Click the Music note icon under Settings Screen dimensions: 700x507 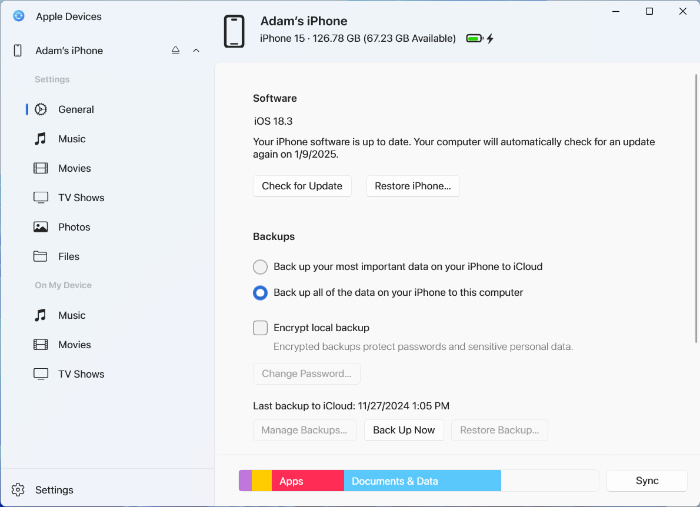(40, 139)
